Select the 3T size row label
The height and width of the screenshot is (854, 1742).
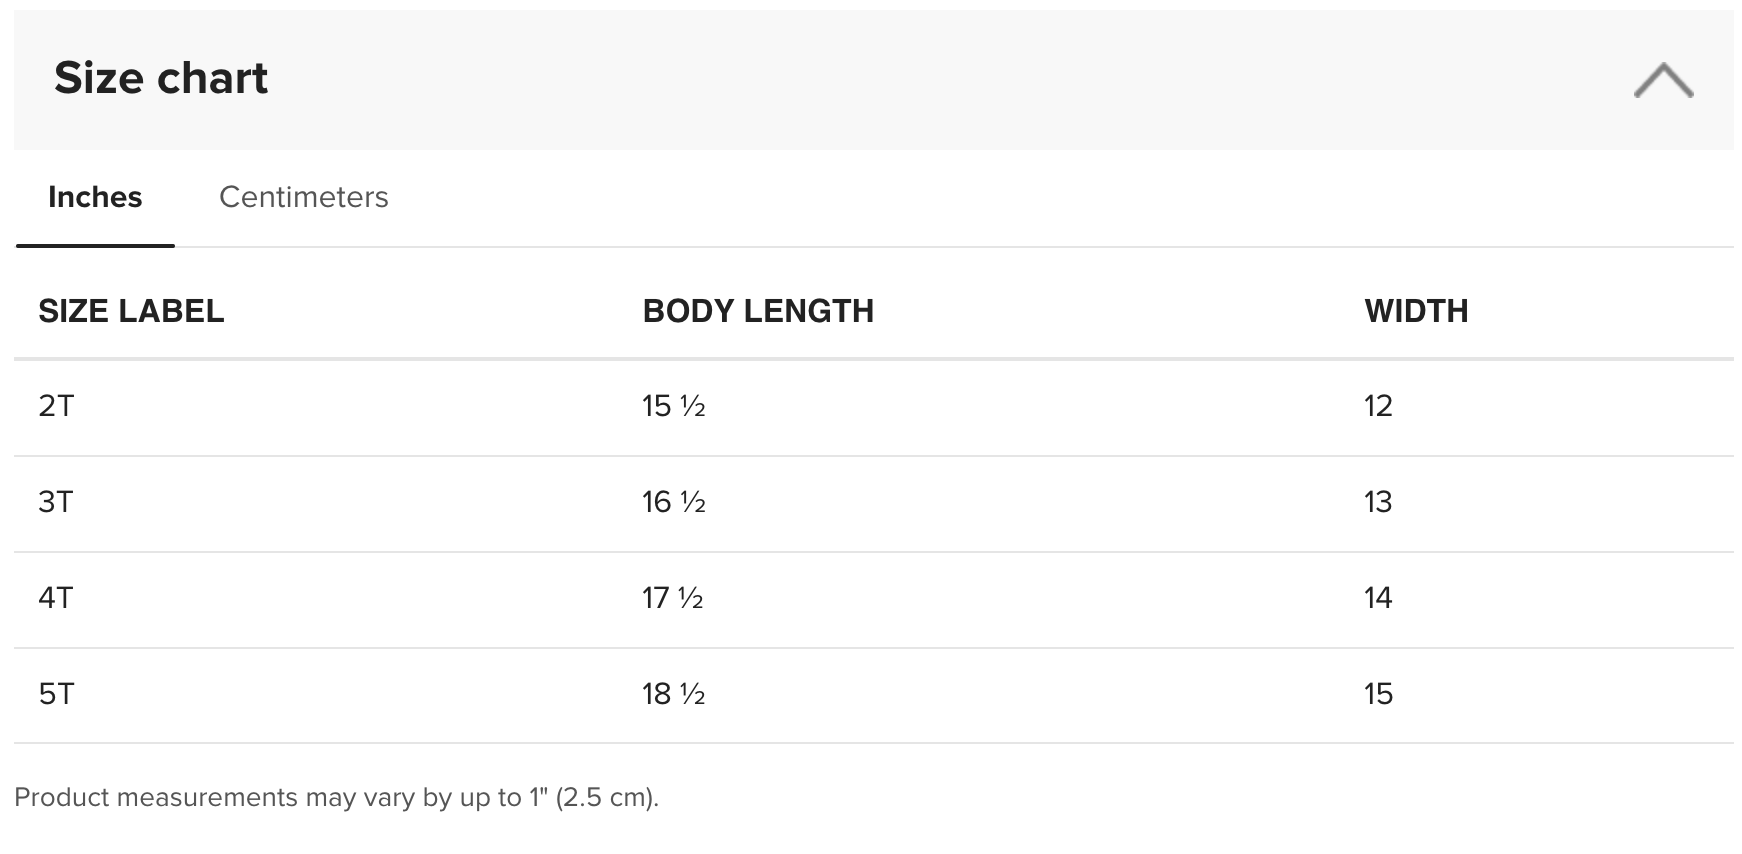(x=56, y=502)
